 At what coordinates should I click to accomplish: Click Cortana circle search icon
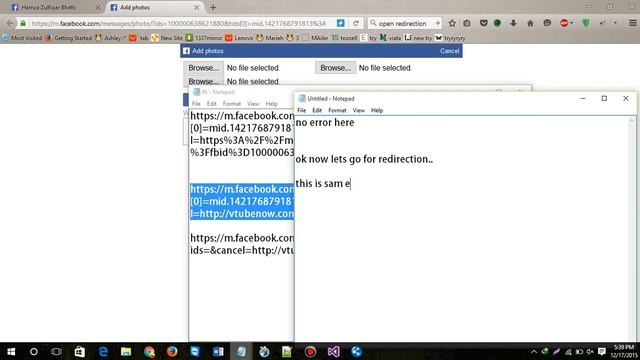click(34, 351)
